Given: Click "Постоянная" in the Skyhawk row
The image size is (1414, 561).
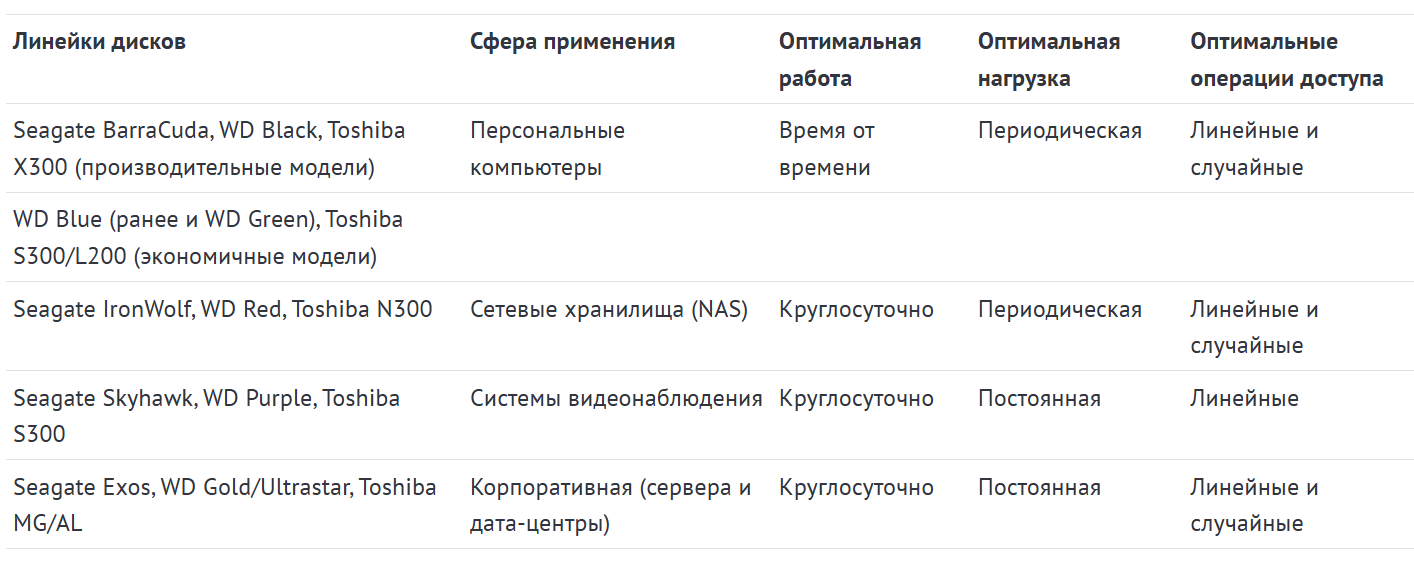Looking at the screenshot, I should 1039,399.
